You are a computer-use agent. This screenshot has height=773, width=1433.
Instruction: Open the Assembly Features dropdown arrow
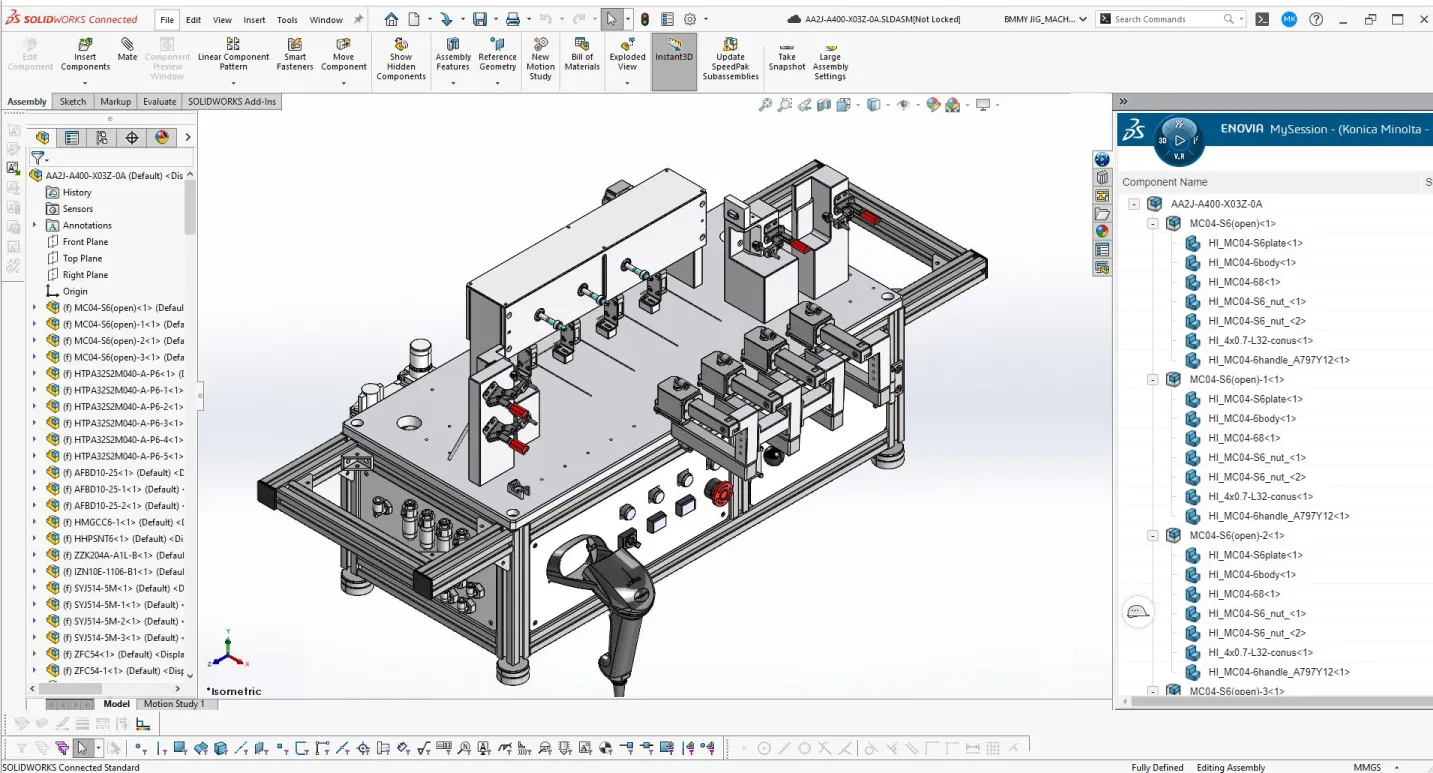point(453,84)
